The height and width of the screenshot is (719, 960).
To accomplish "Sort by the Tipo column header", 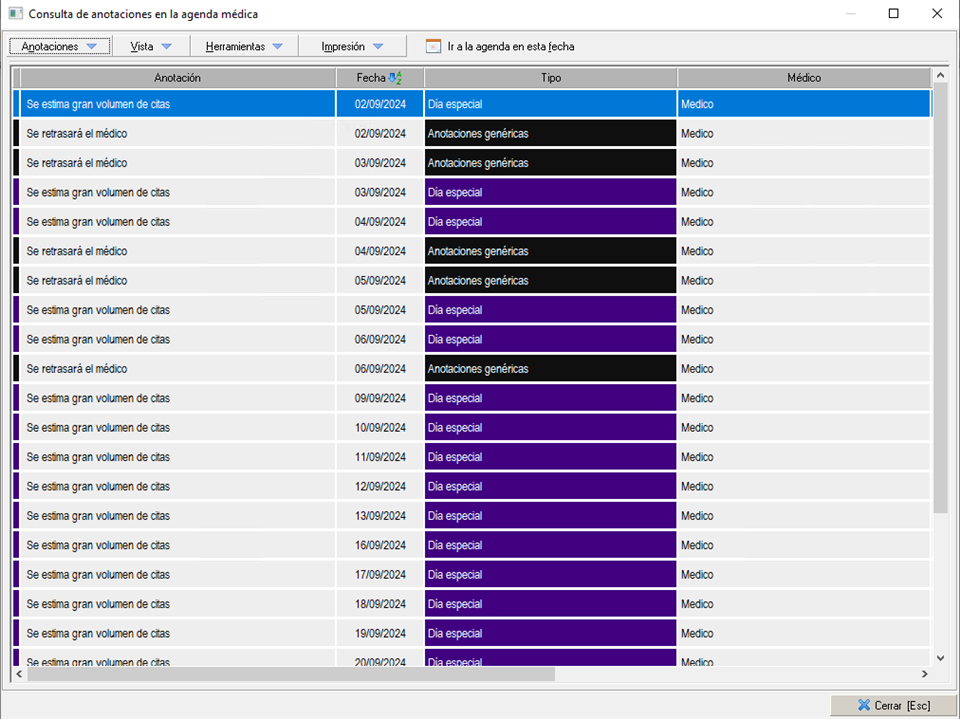I will click(550, 78).
